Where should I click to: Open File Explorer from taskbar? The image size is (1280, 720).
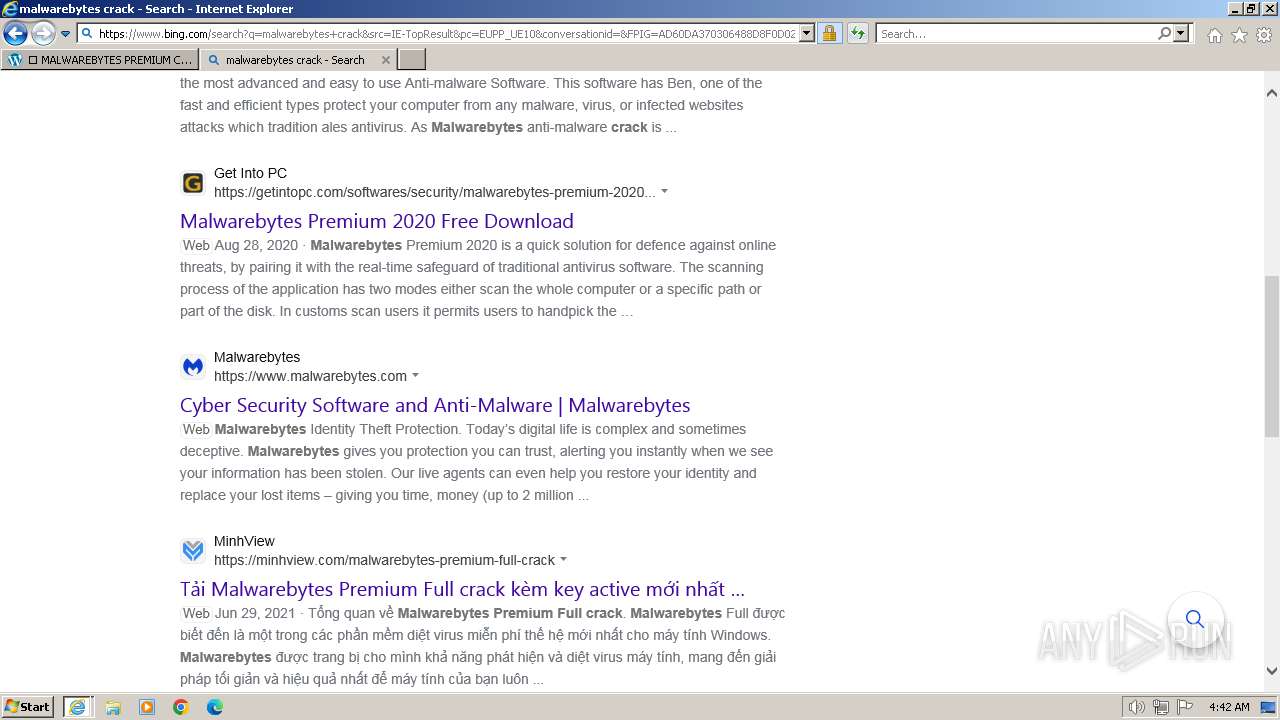click(113, 707)
